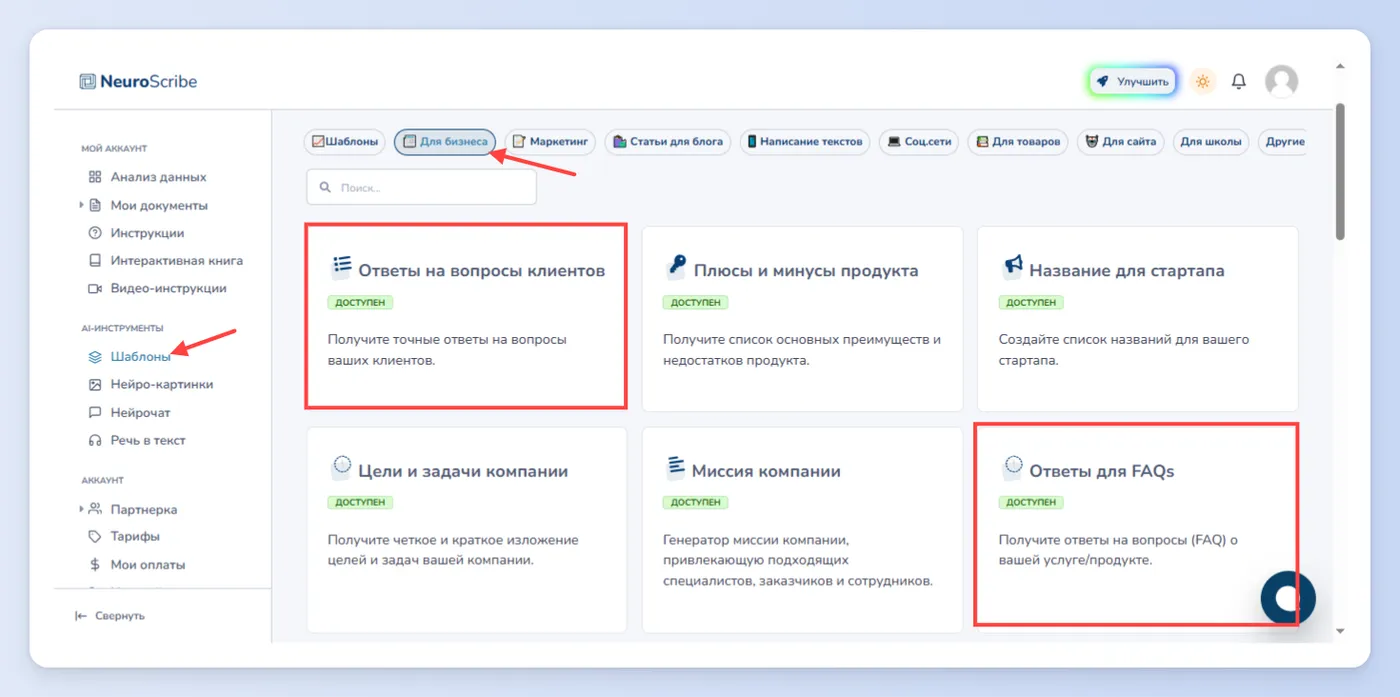1400x697 pixels.
Task: Select the Шаблоны category chip
Action: 345,142
